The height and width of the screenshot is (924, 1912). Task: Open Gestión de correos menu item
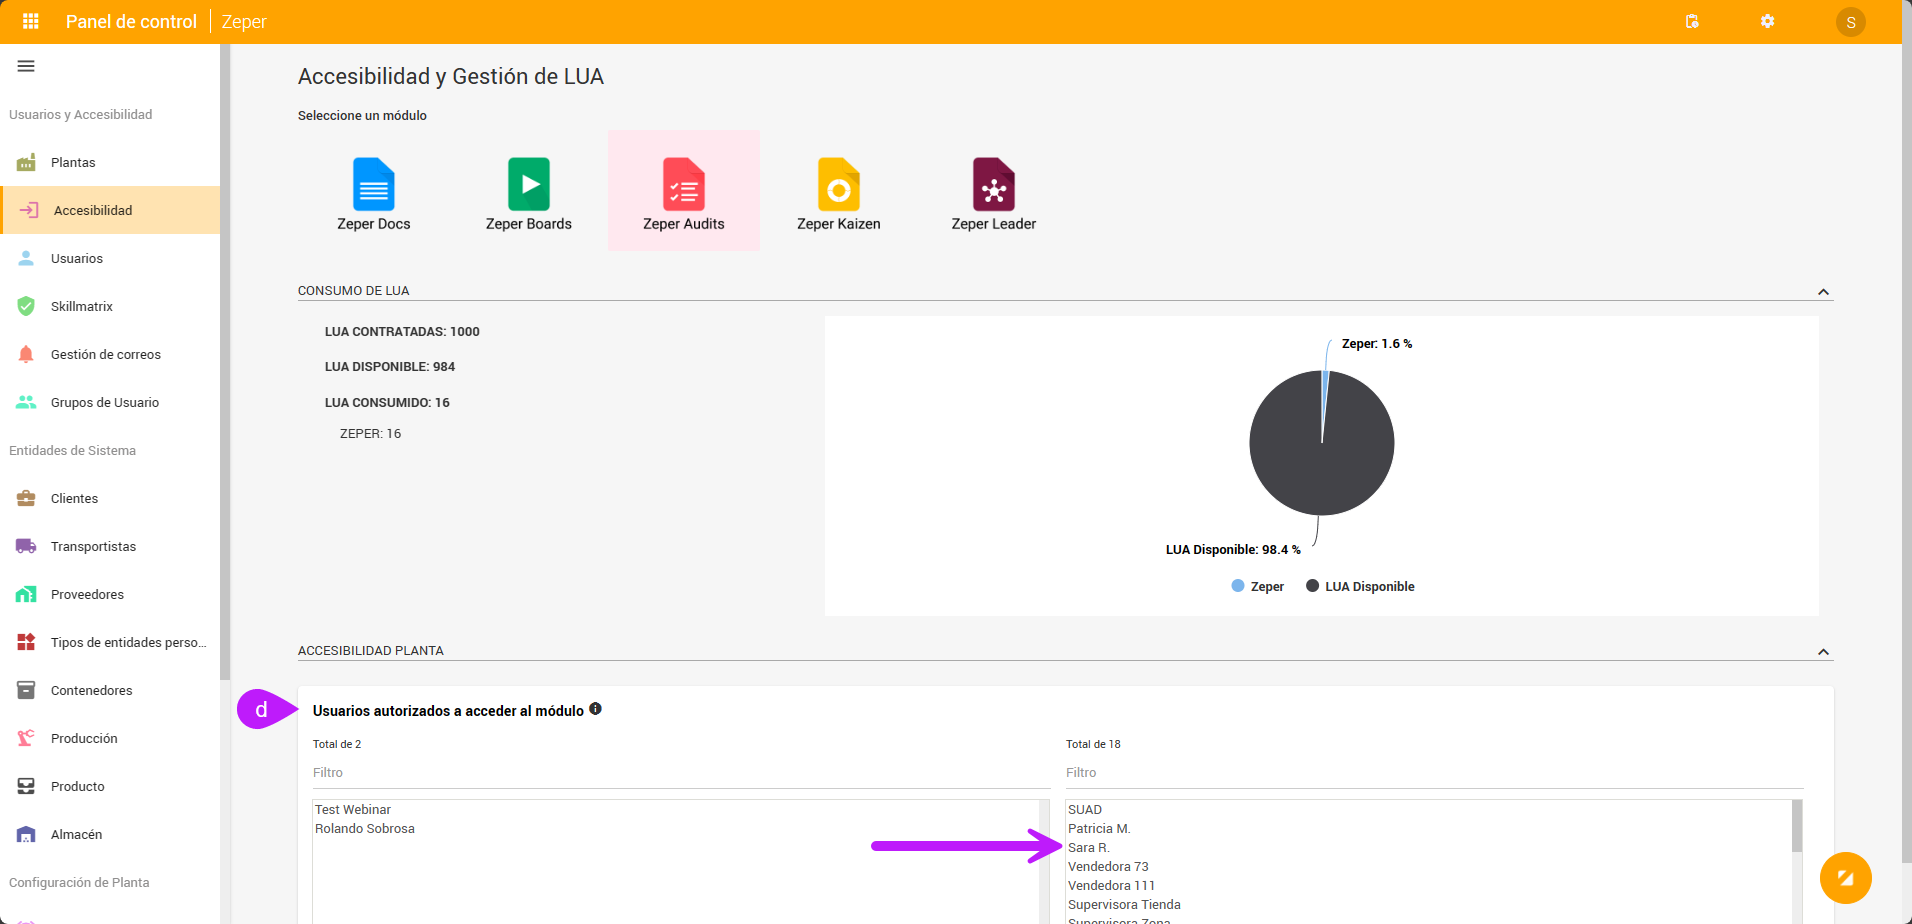tap(110, 354)
